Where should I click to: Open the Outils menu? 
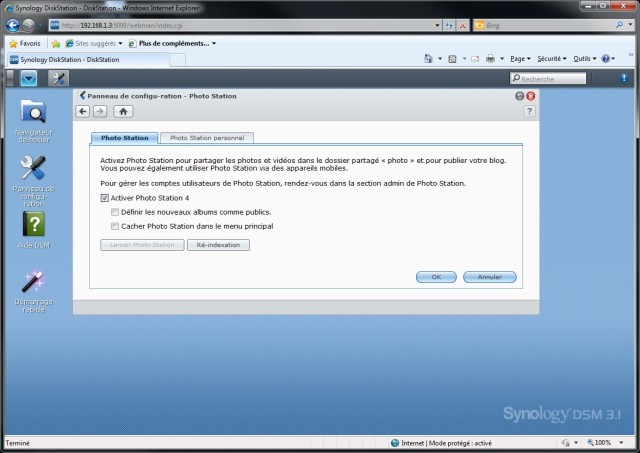coord(584,59)
